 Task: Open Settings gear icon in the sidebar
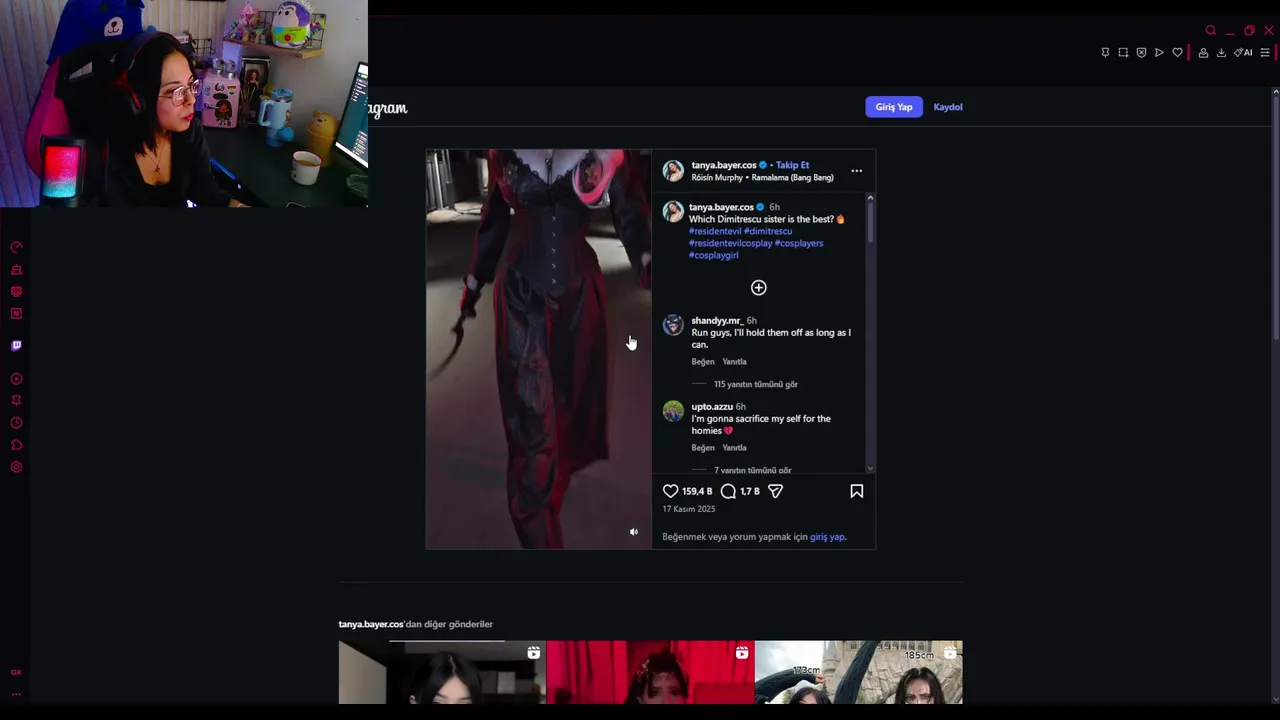pos(16,467)
